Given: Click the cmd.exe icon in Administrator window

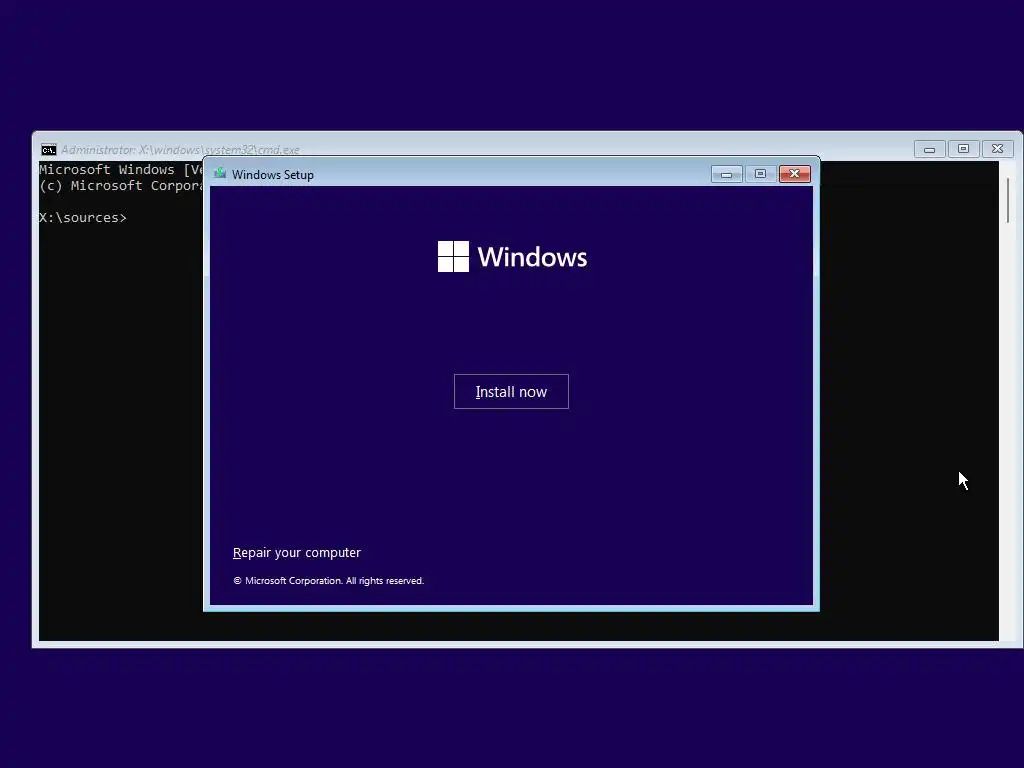Looking at the screenshot, I should [48, 150].
